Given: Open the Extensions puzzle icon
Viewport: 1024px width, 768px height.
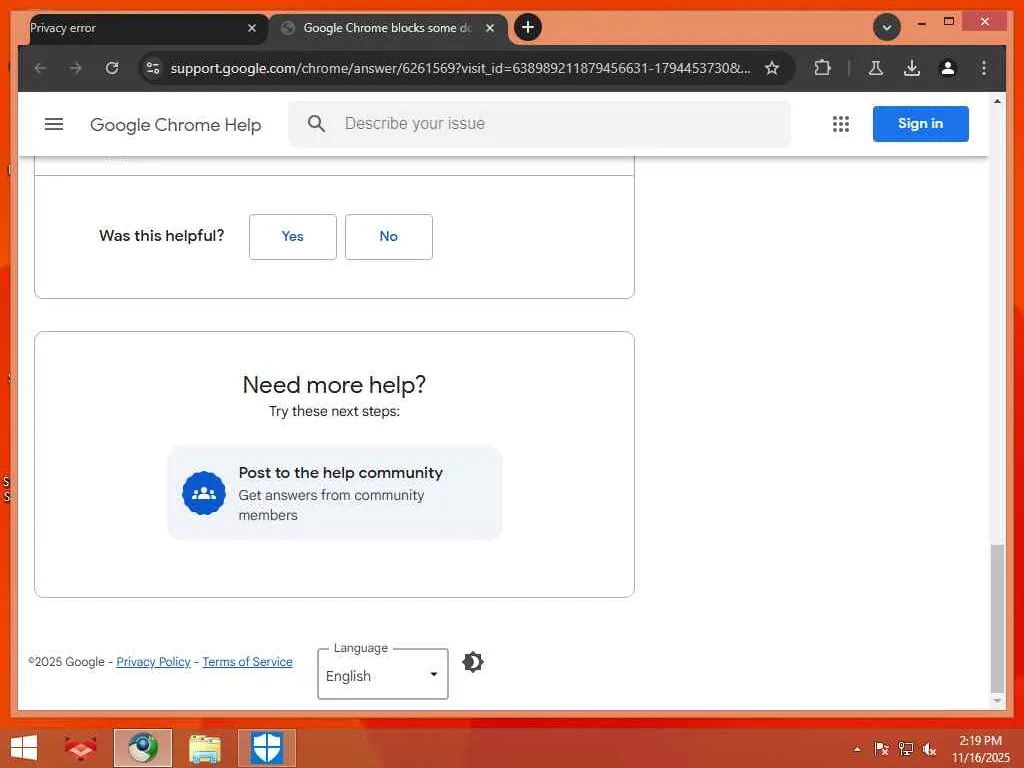Looking at the screenshot, I should (822, 68).
